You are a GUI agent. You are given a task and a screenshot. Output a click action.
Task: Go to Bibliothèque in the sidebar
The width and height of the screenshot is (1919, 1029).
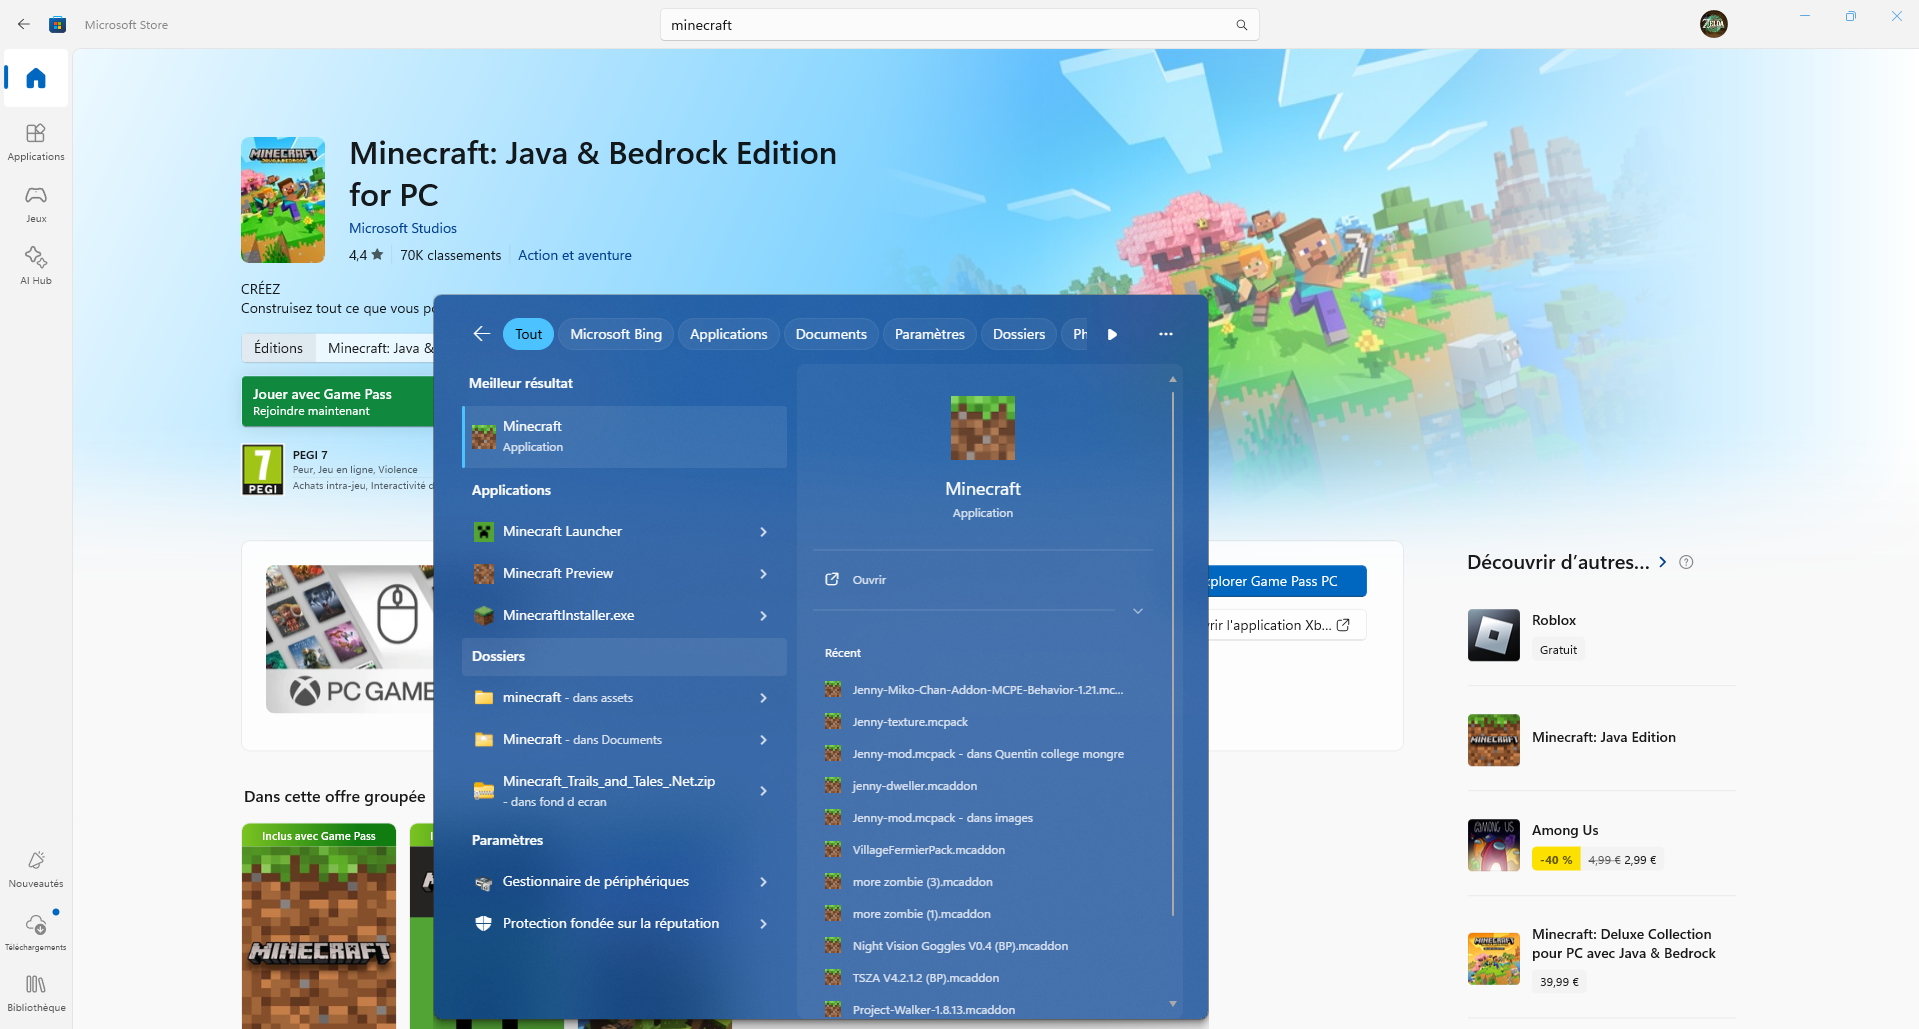(x=36, y=993)
